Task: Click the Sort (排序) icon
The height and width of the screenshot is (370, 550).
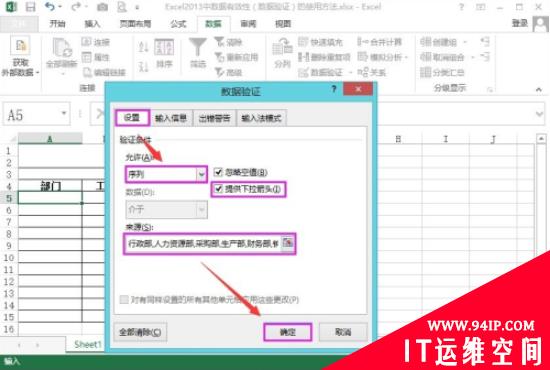Action: tap(164, 47)
